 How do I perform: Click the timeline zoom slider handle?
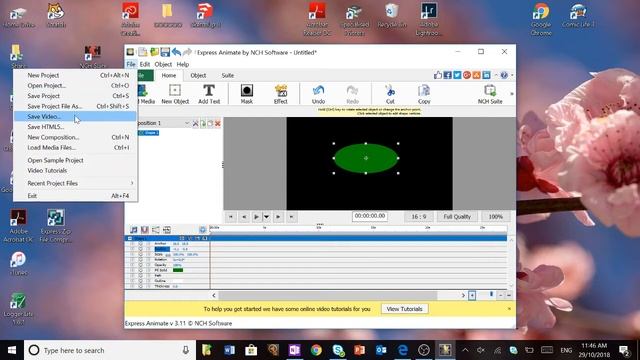click(x=491, y=294)
